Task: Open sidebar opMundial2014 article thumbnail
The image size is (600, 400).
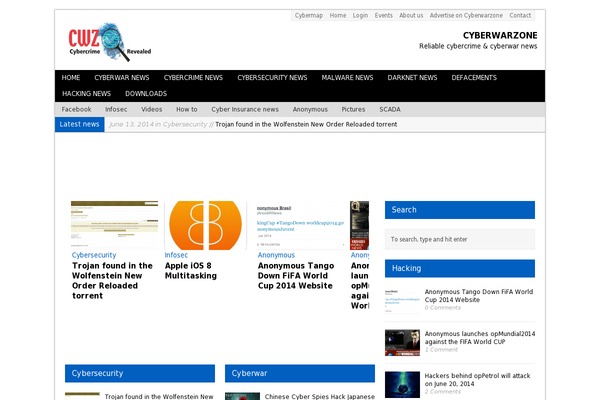Action: coord(402,343)
